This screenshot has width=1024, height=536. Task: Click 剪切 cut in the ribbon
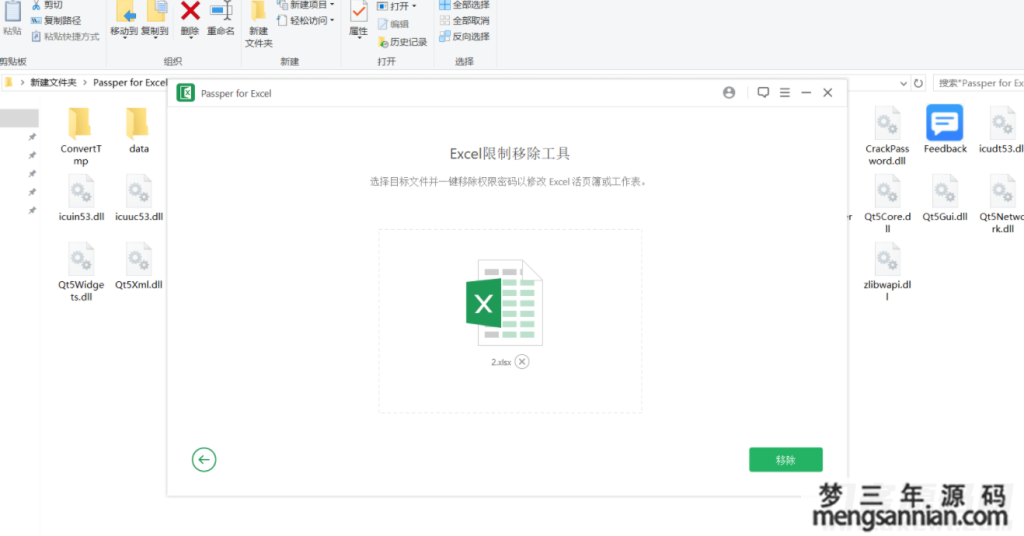[47, 5]
